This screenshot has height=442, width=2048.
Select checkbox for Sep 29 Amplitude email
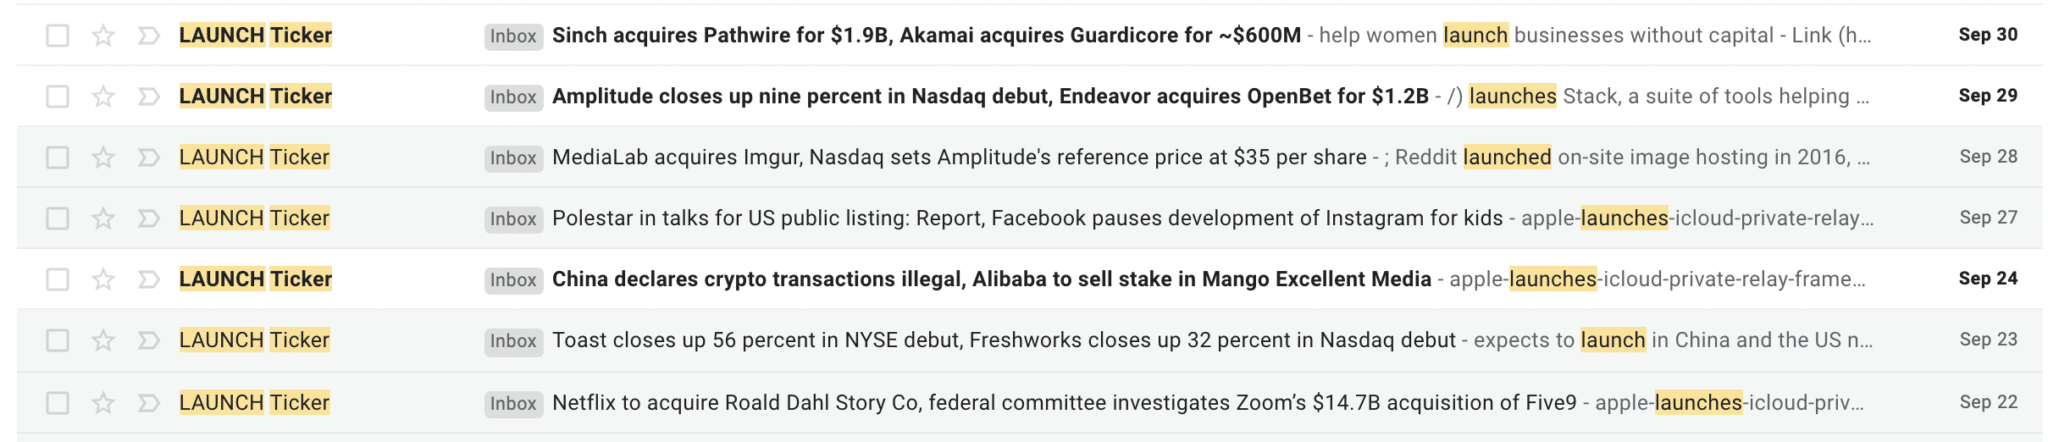58,97
